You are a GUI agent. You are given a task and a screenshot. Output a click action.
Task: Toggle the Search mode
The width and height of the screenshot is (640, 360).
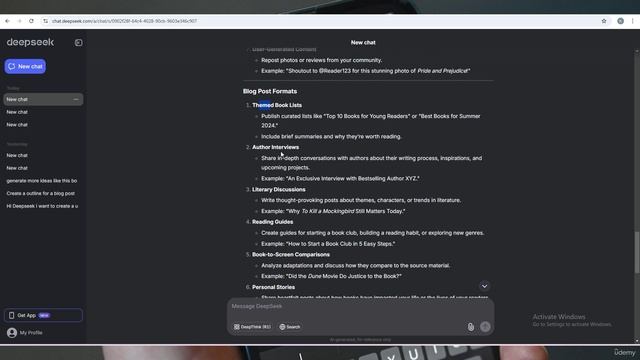tap(290, 327)
